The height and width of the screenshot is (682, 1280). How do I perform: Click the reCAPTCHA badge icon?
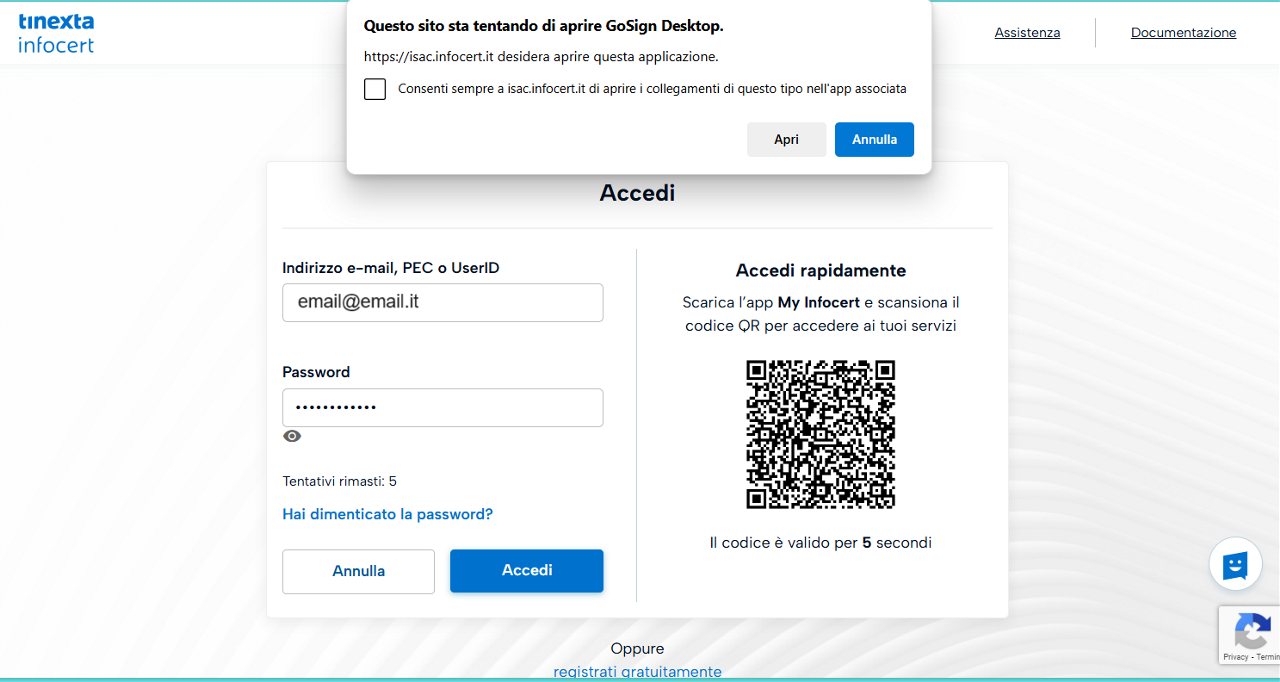pos(1252,631)
